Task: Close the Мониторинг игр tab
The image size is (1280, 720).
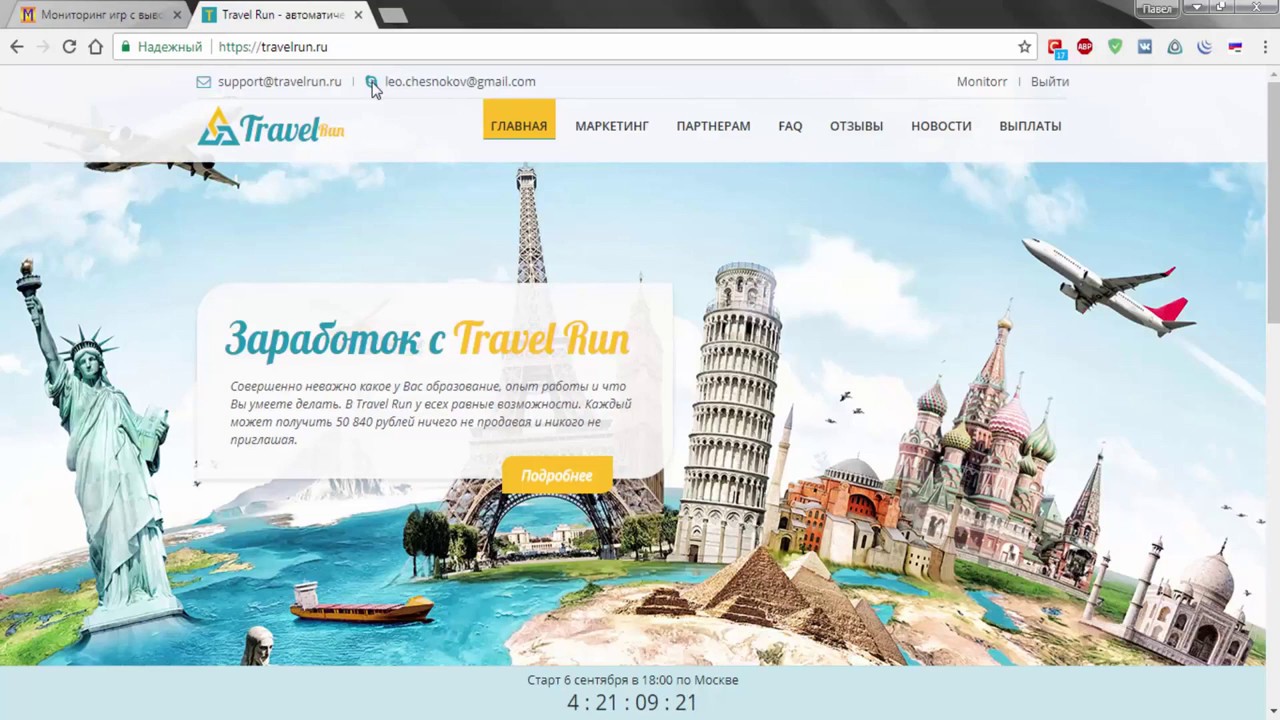Action: (x=177, y=15)
